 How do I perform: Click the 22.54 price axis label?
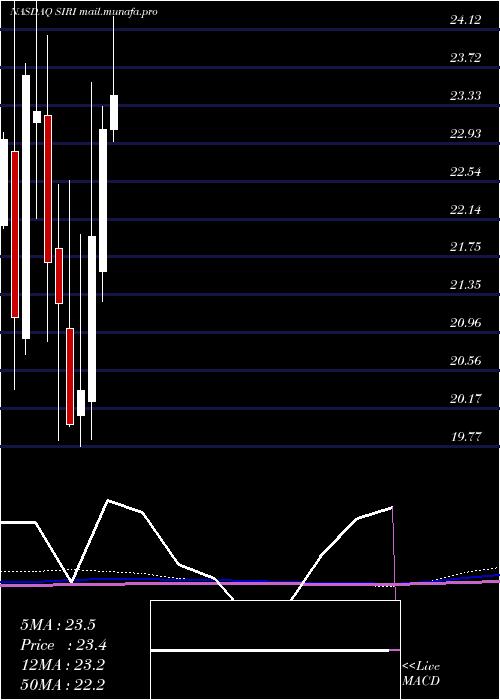click(x=466, y=171)
